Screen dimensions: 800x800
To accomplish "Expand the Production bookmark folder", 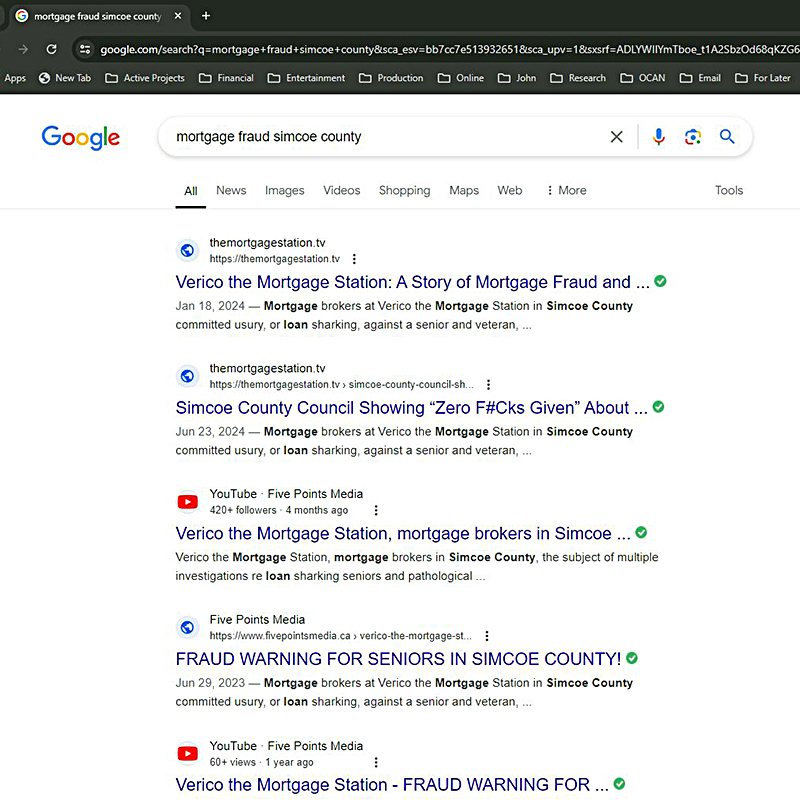I will (x=391, y=78).
